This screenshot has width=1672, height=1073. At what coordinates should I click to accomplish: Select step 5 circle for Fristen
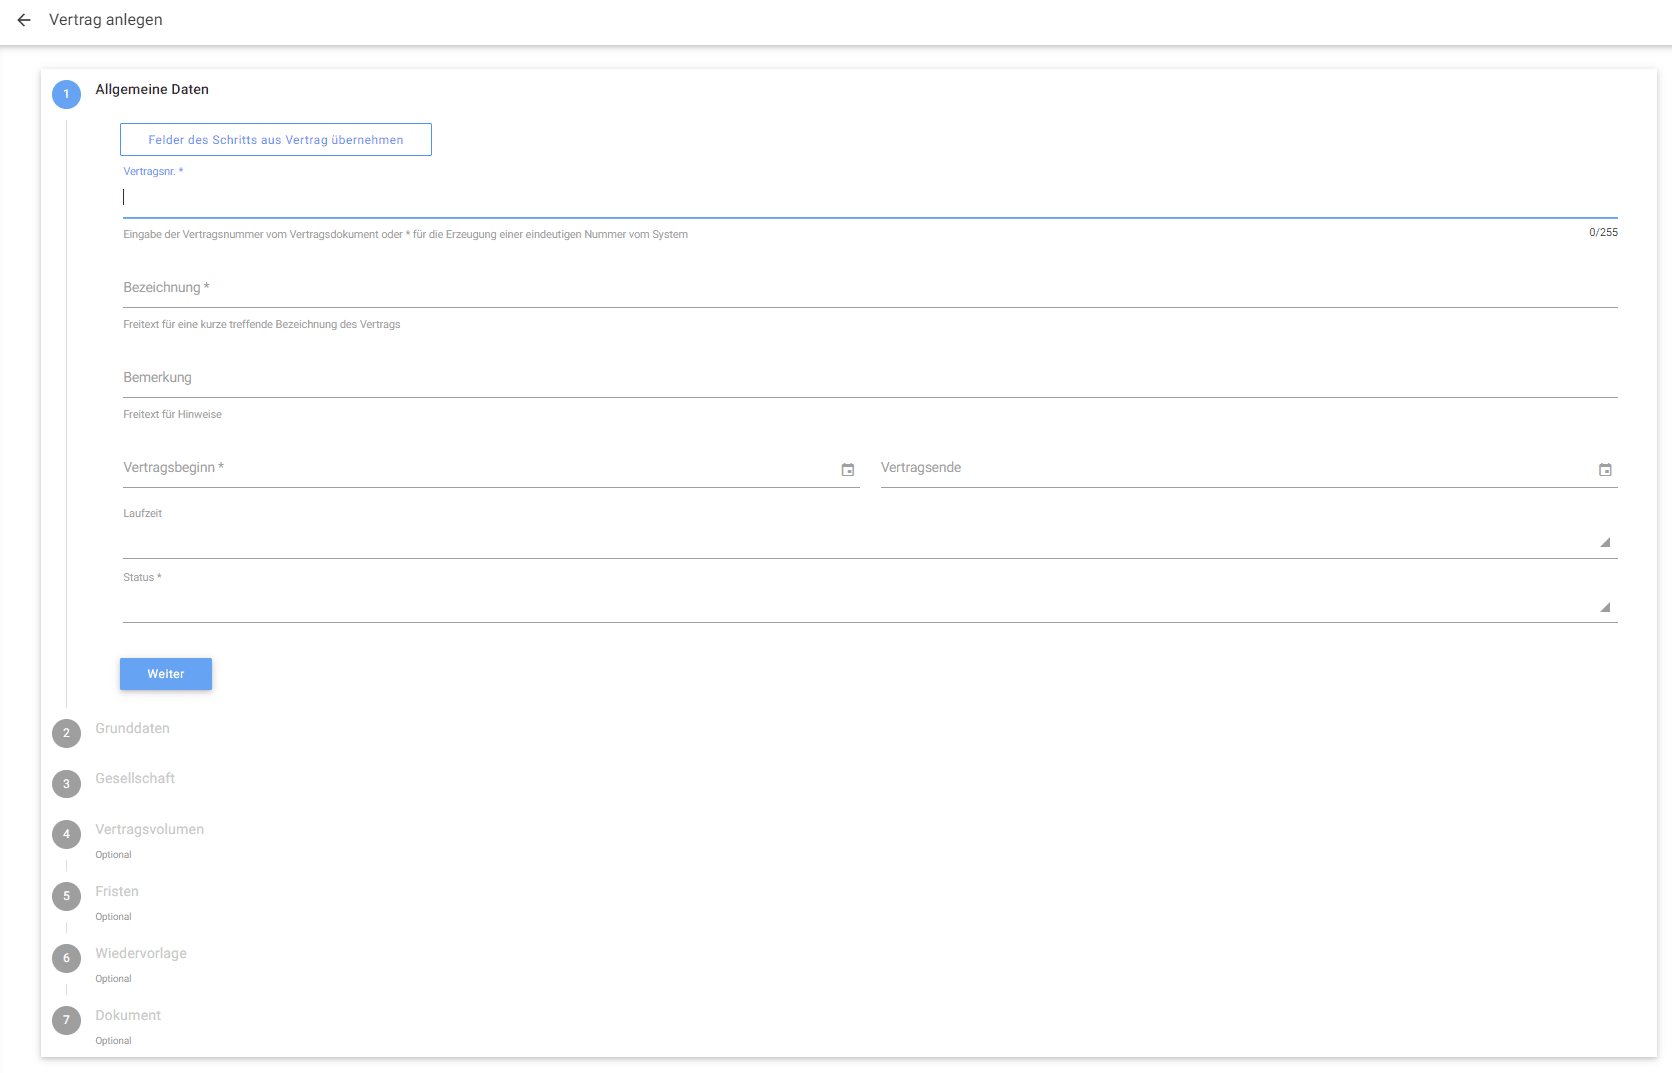pyautogui.click(x=67, y=896)
